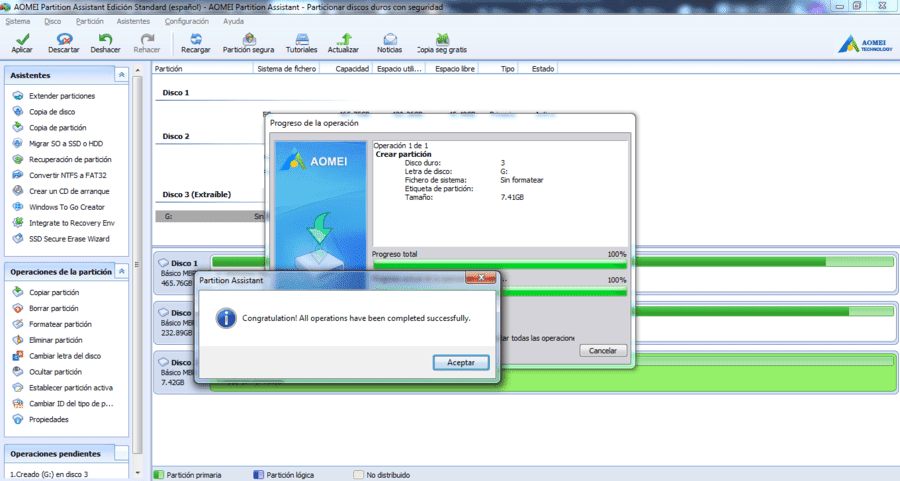Click the Copia de partición icon
This screenshot has width=900, height=481.
pyautogui.click(x=18, y=127)
